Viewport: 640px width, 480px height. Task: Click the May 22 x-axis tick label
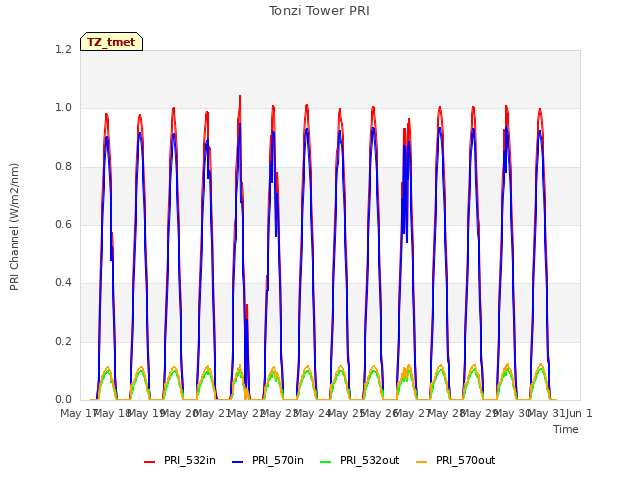(x=247, y=413)
